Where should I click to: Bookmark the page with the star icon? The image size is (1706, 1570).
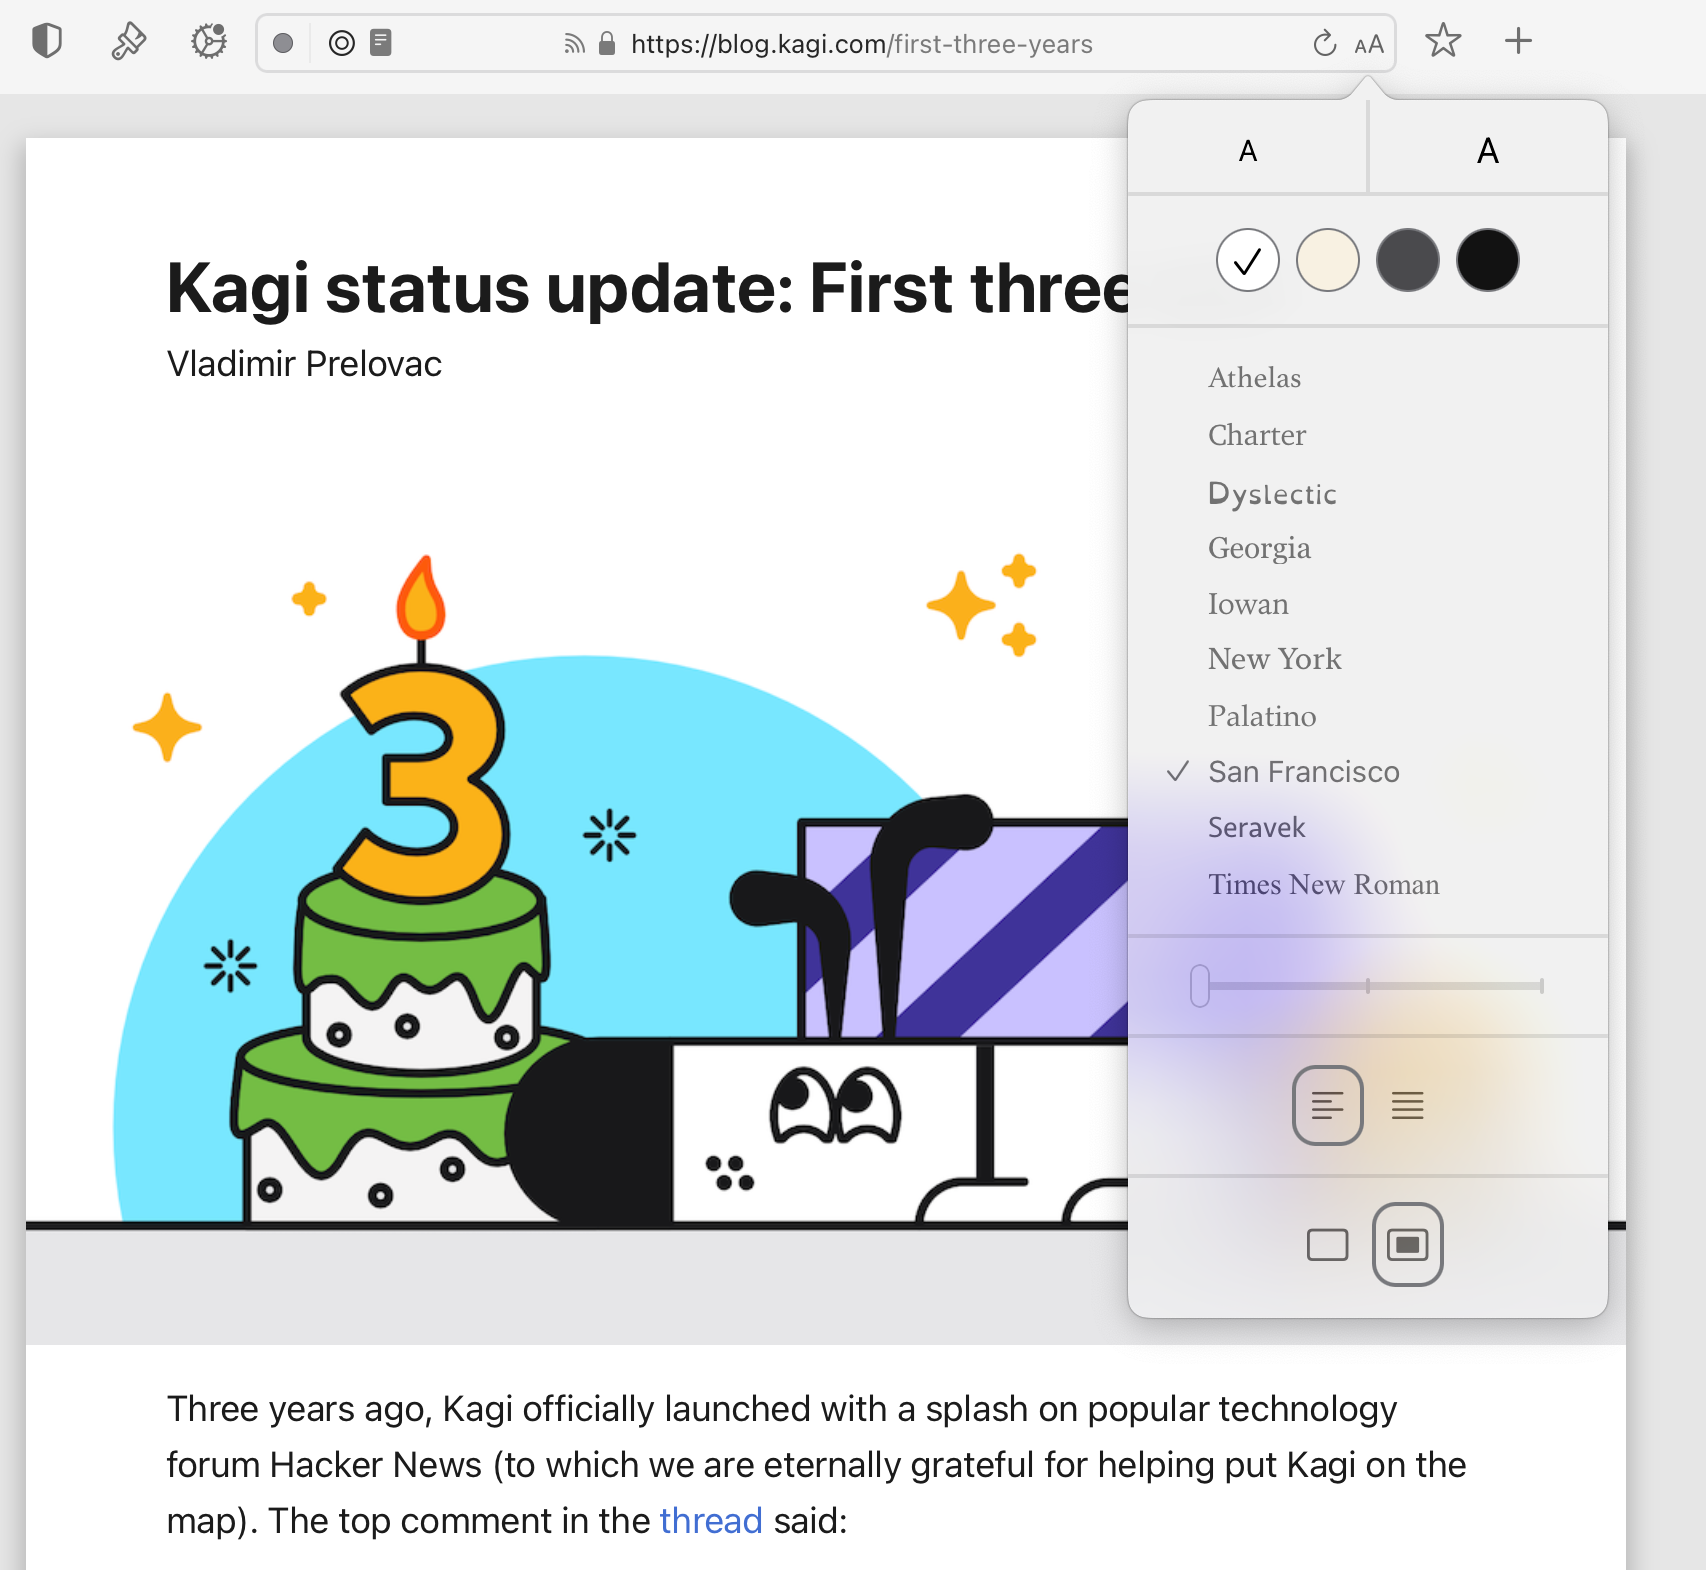[x=1443, y=41]
